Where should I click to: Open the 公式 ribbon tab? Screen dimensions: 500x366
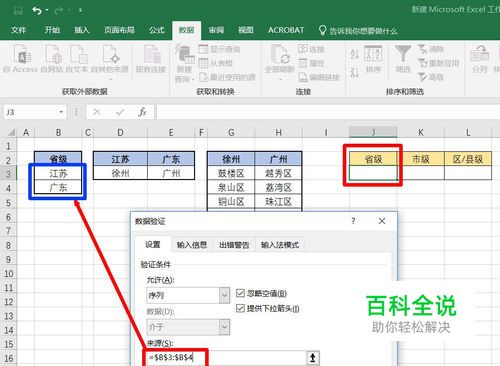point(157,30)
